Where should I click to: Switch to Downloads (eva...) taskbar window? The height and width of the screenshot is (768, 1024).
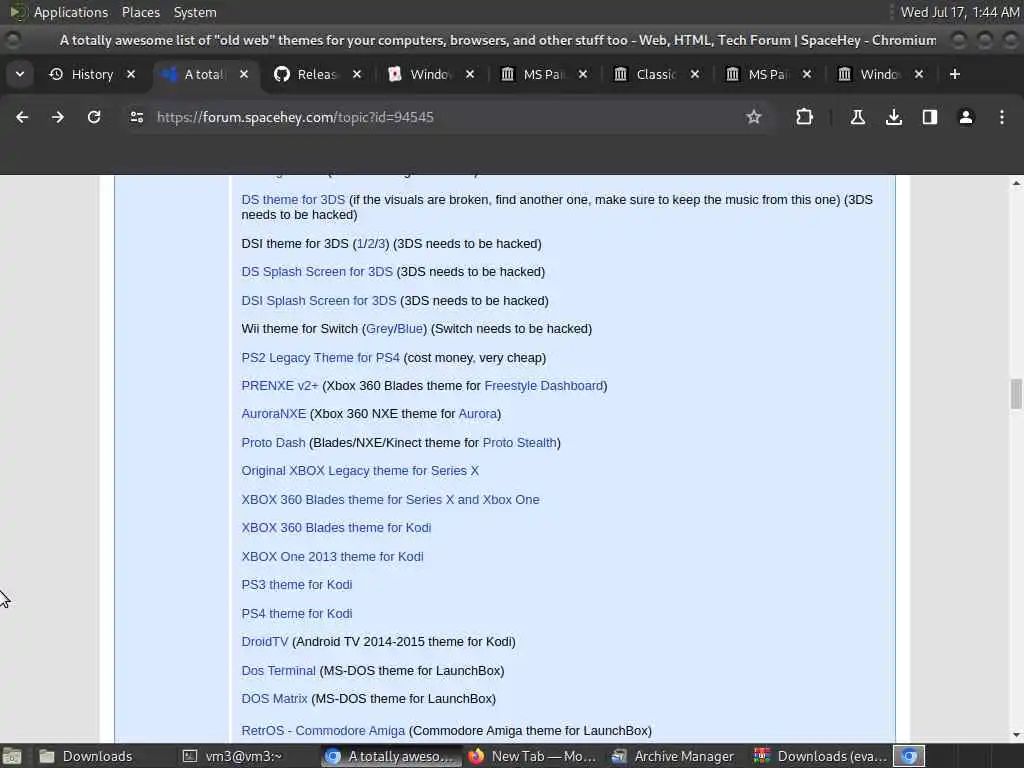[820, 756]
